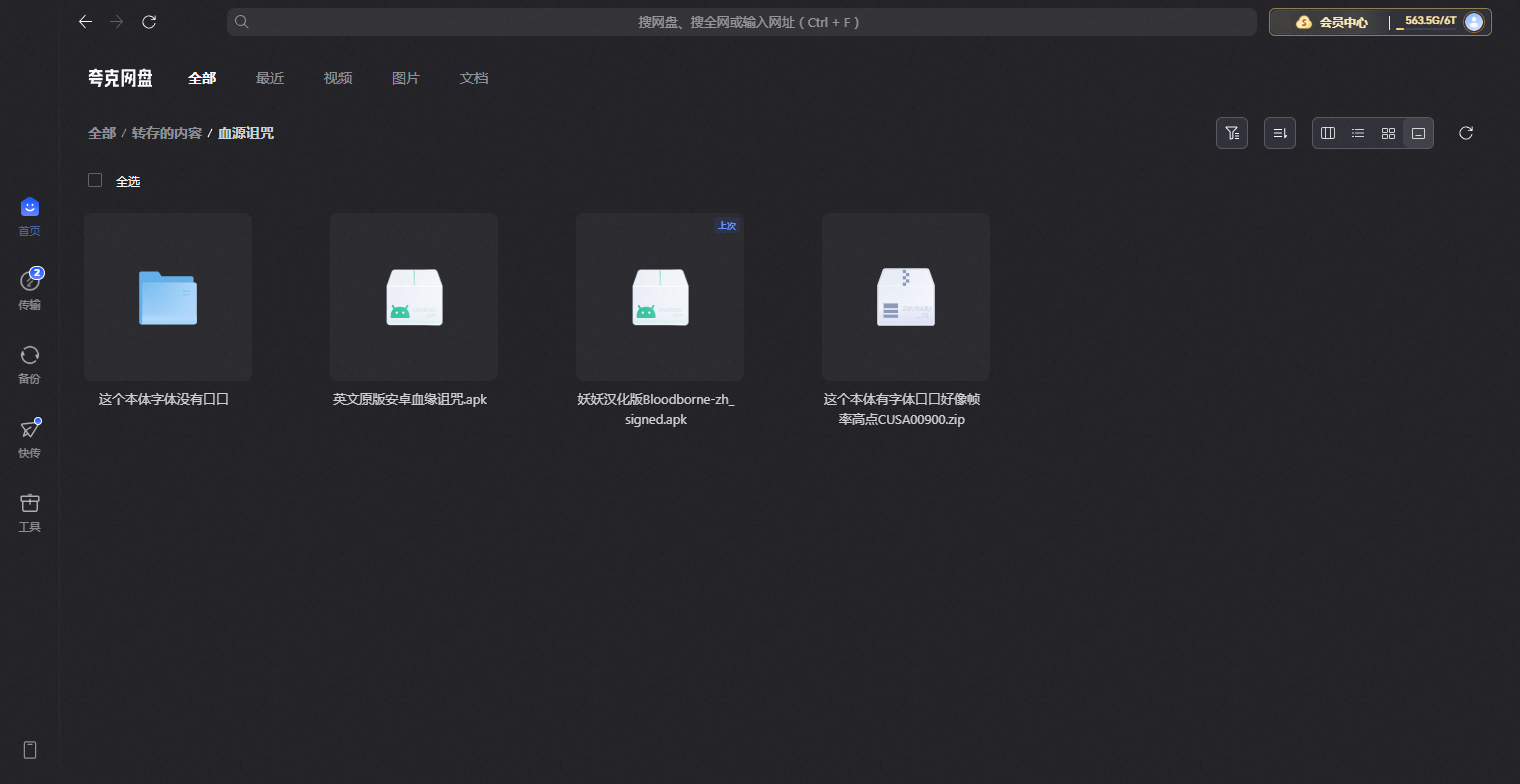Switch to list view layout

pyautogui.click(x=1358, y=133)
